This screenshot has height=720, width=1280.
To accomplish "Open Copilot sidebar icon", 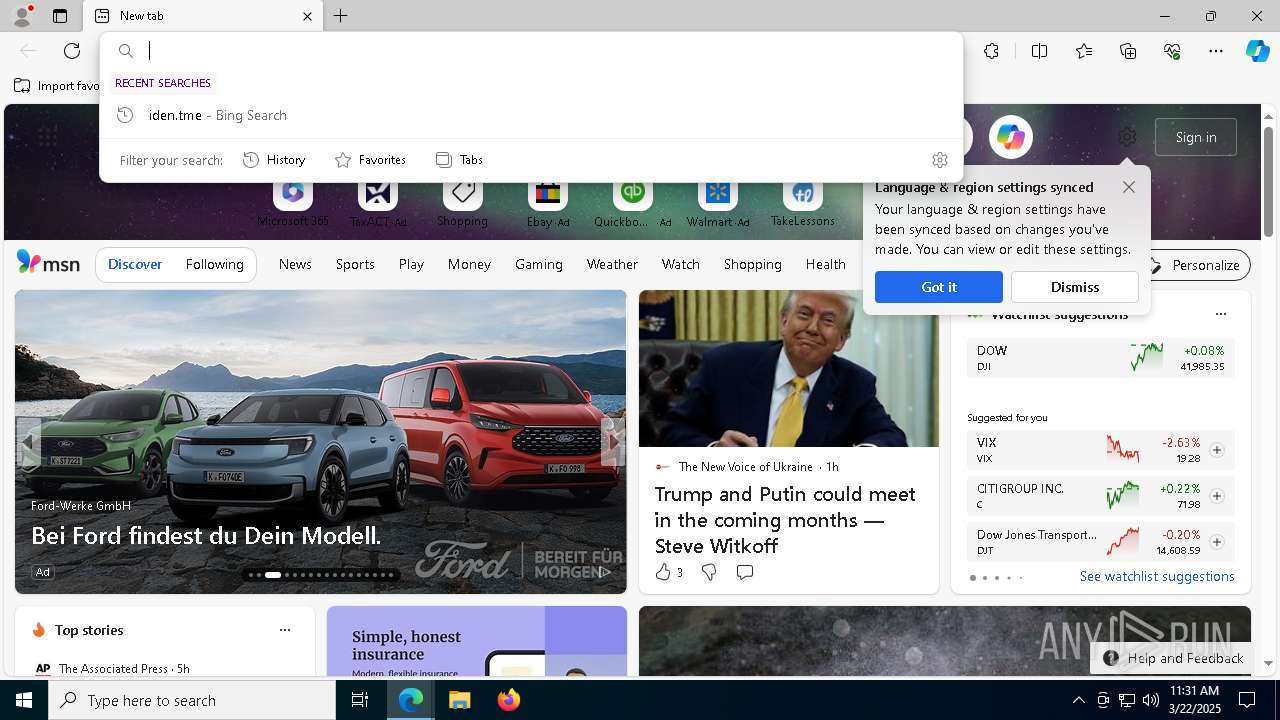I will (1257, 51).
